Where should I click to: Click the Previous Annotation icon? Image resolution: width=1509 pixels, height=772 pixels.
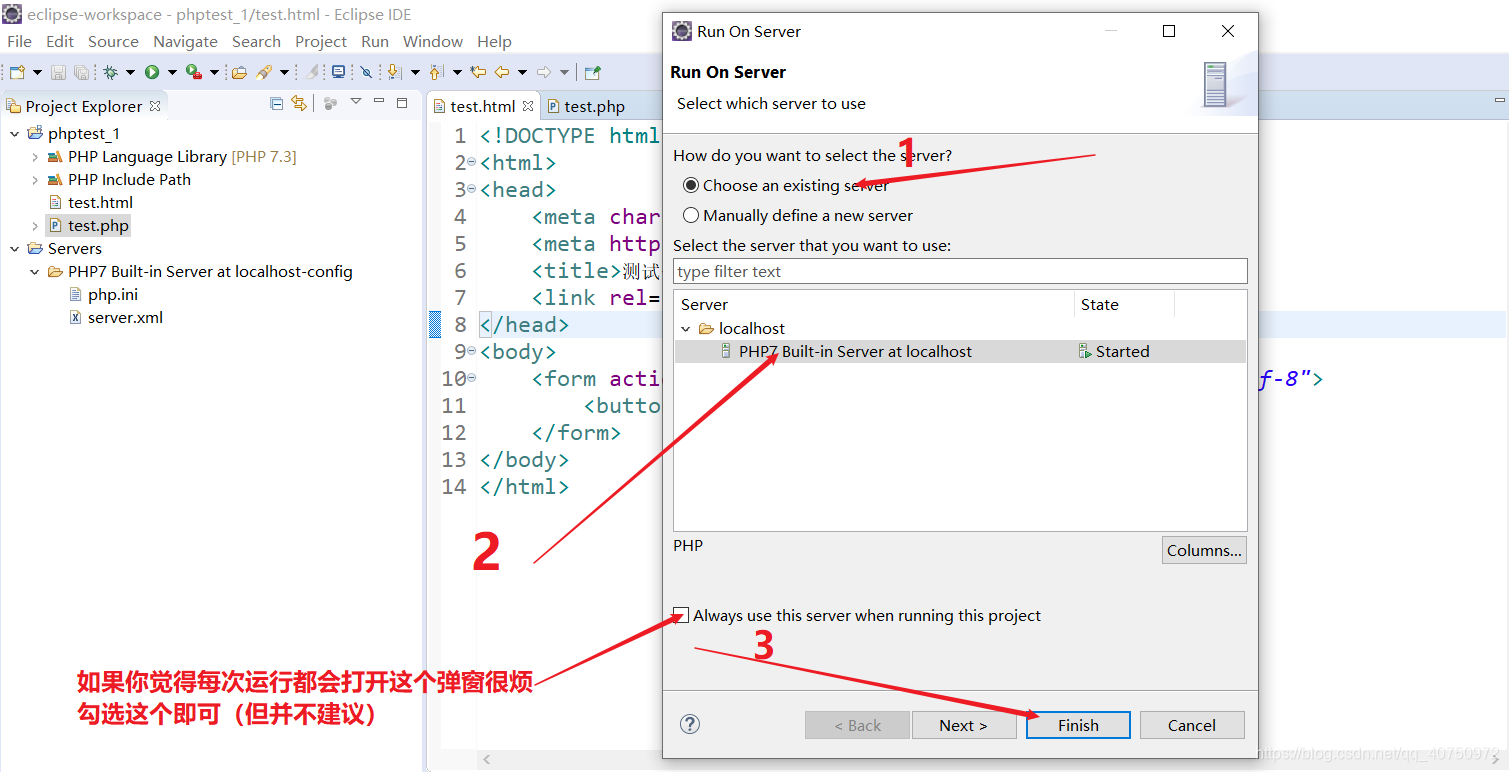pyautogui.click(x=436, y=72)
